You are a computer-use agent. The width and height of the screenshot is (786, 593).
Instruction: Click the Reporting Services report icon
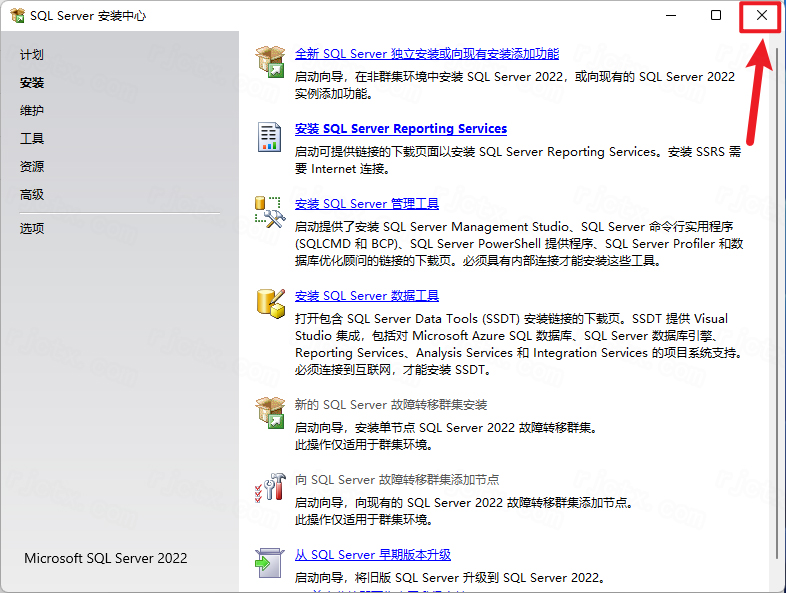coord(269,137)
